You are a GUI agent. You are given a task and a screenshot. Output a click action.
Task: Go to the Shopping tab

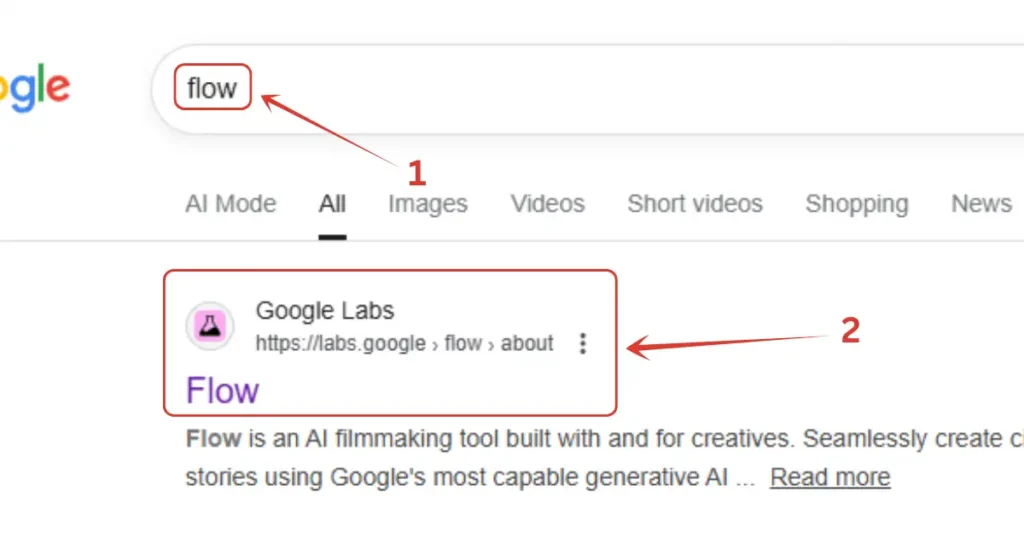(x=857, y=204)
